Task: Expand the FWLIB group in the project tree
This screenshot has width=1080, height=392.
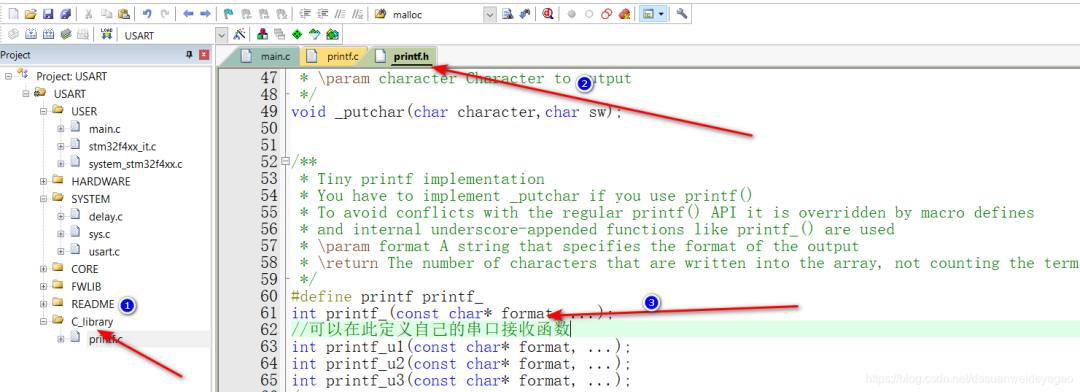Action: click(x=43, y=286)
